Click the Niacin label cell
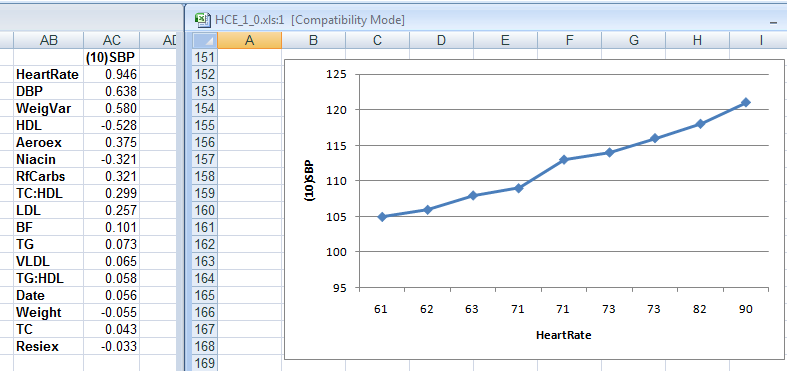Viewport: 787px width, 371px height. click(49, 160)
